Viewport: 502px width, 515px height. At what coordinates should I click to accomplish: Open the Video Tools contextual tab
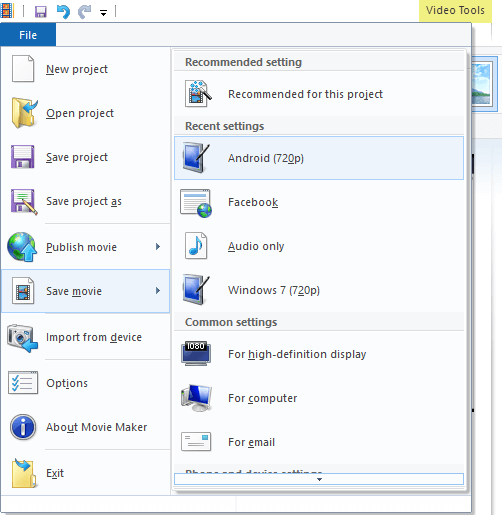[455, 10]
